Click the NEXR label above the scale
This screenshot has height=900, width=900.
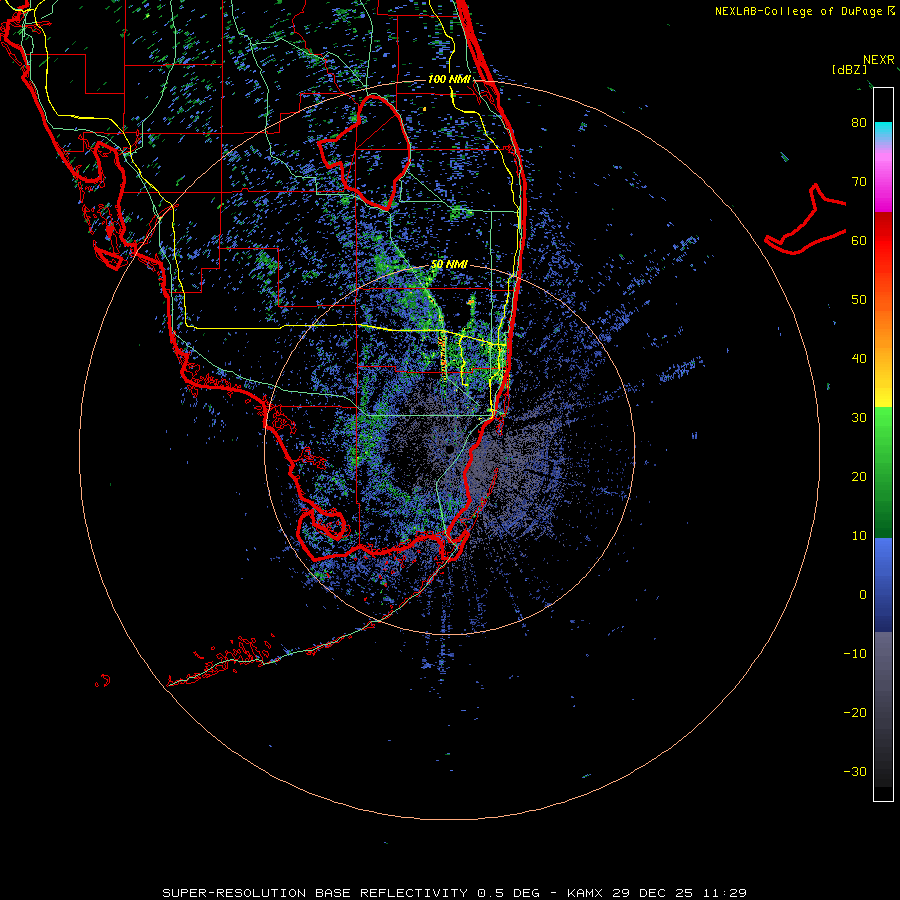coord(878,60)
